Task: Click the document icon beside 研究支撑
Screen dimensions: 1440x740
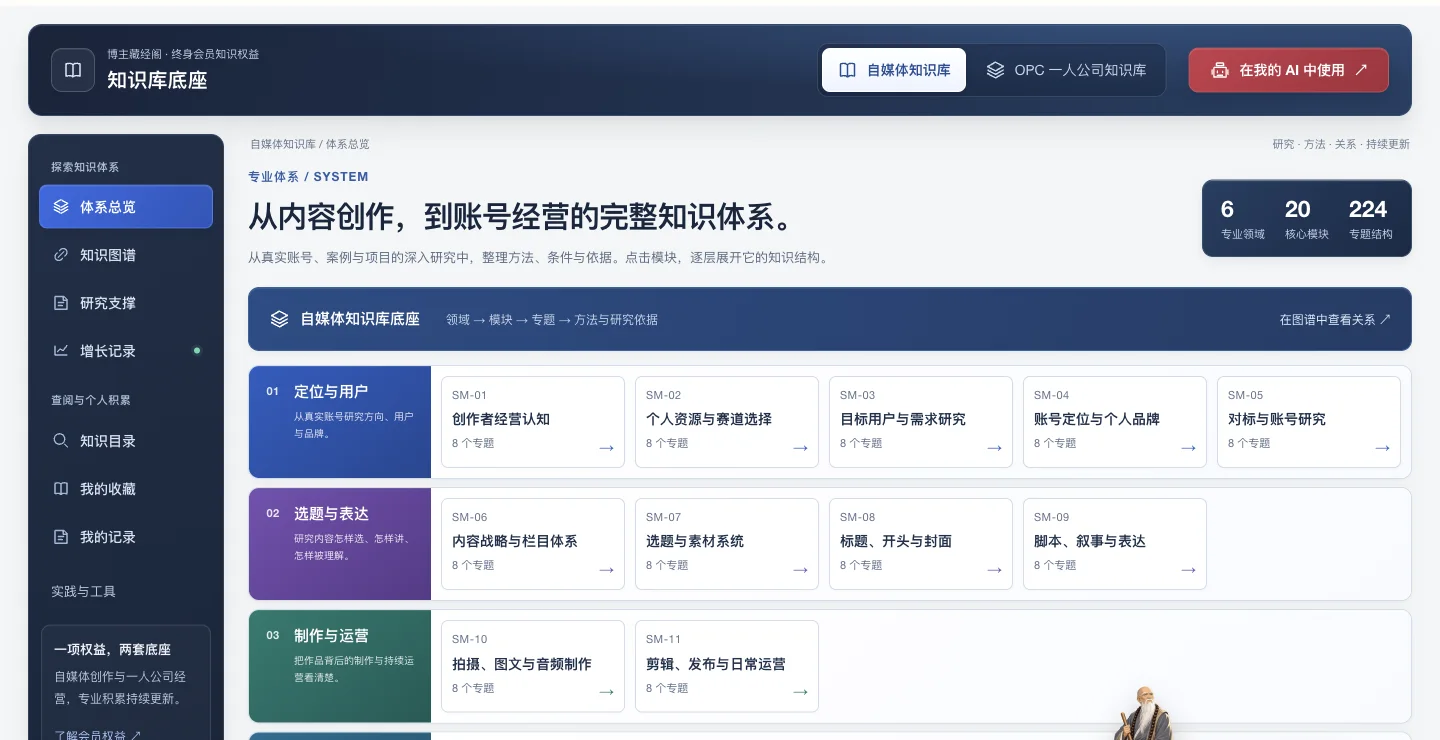Action: click(x=61, y=303)
